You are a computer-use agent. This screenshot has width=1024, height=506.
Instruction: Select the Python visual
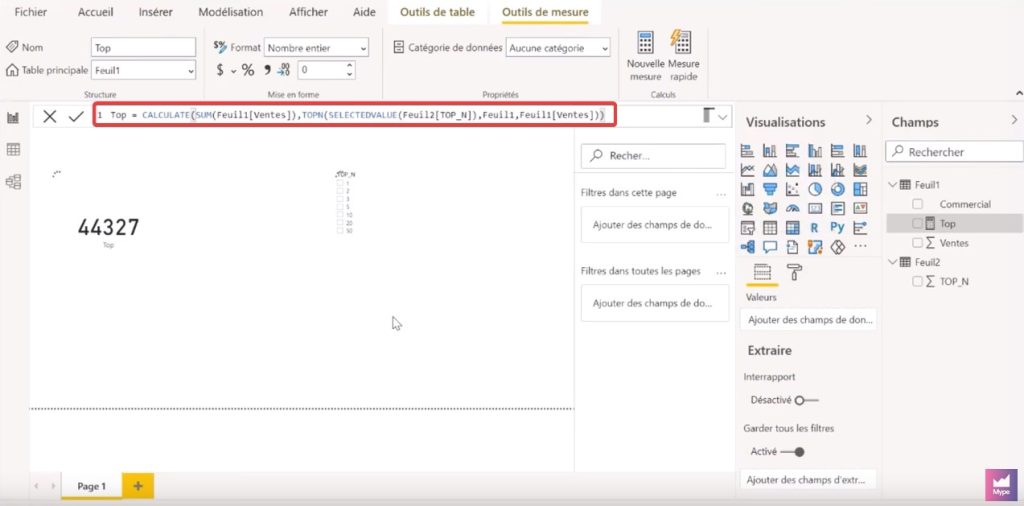click(x=838, y=228)
